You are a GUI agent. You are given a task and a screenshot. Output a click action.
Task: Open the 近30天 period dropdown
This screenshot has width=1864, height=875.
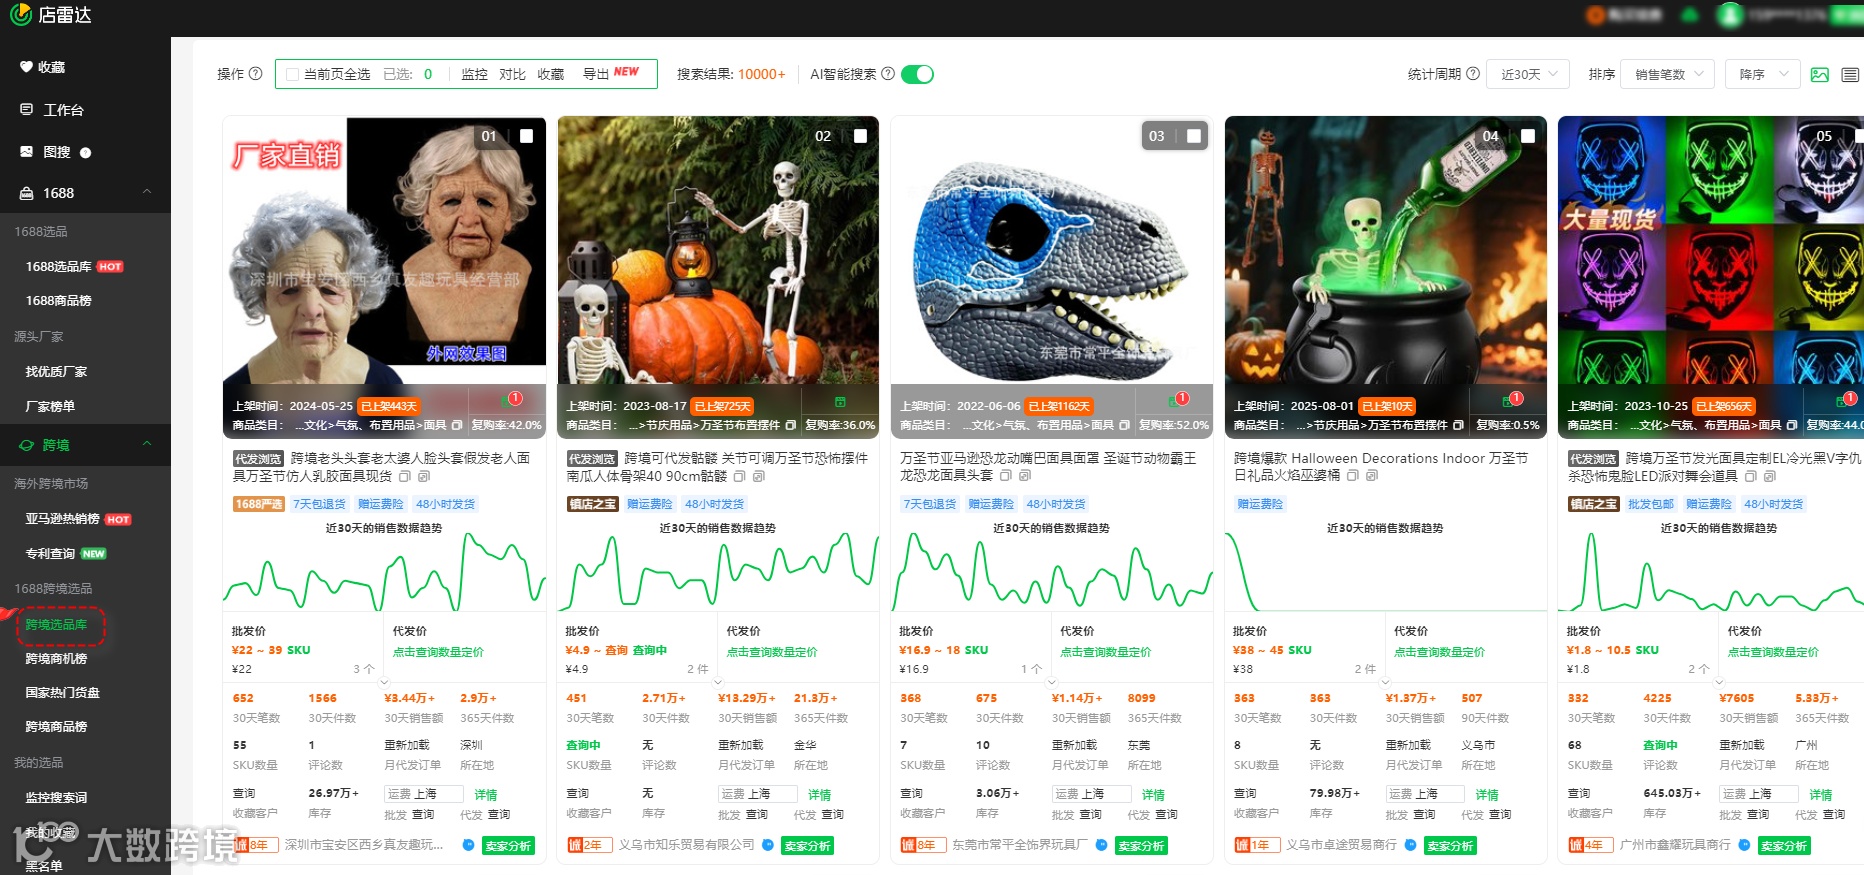tap(1528, 74)
